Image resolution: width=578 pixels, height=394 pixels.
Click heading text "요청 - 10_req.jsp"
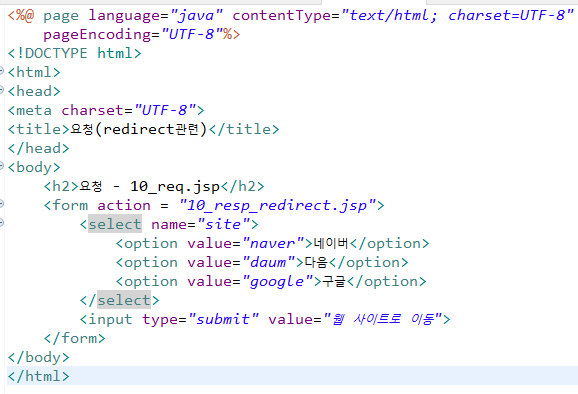(x=149, y=187)
